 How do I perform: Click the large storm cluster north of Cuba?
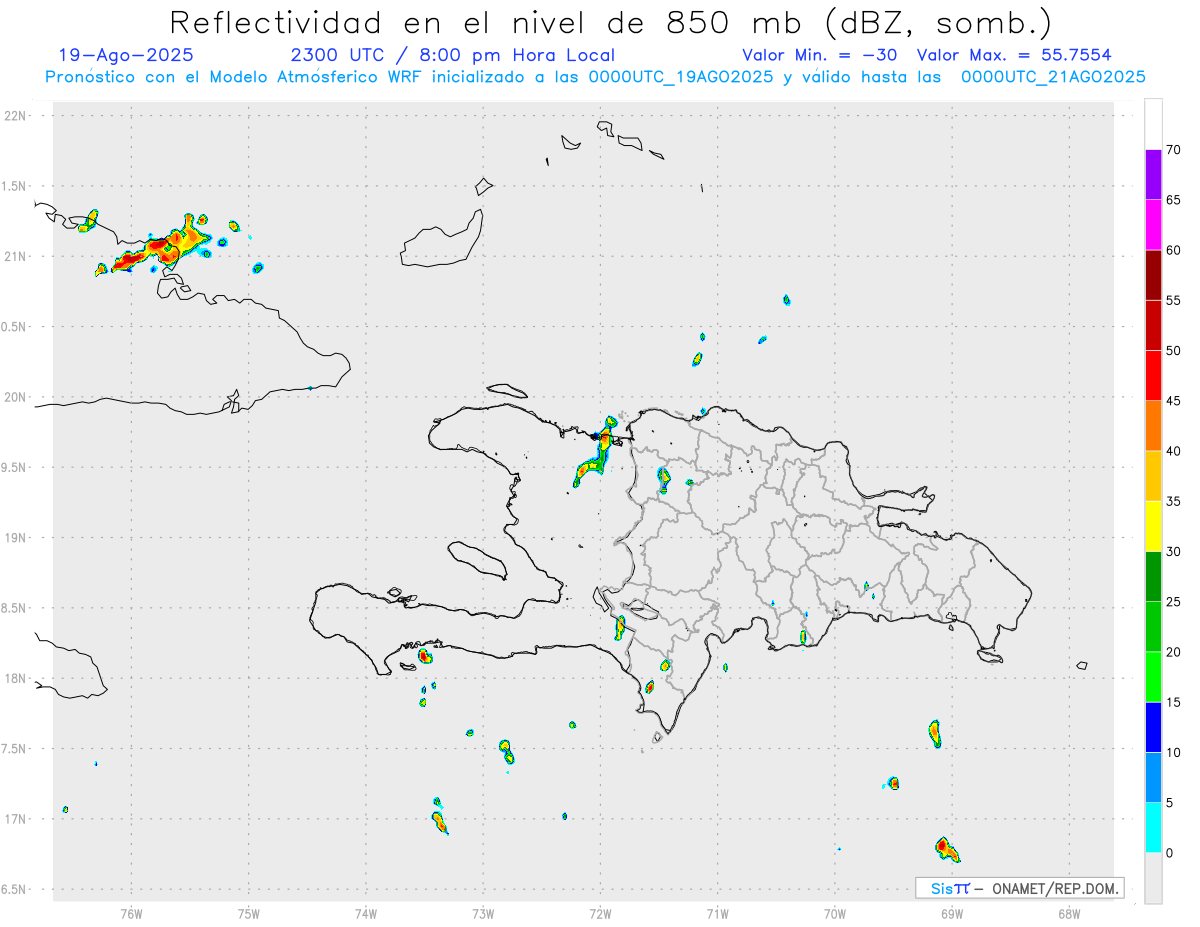160,248
